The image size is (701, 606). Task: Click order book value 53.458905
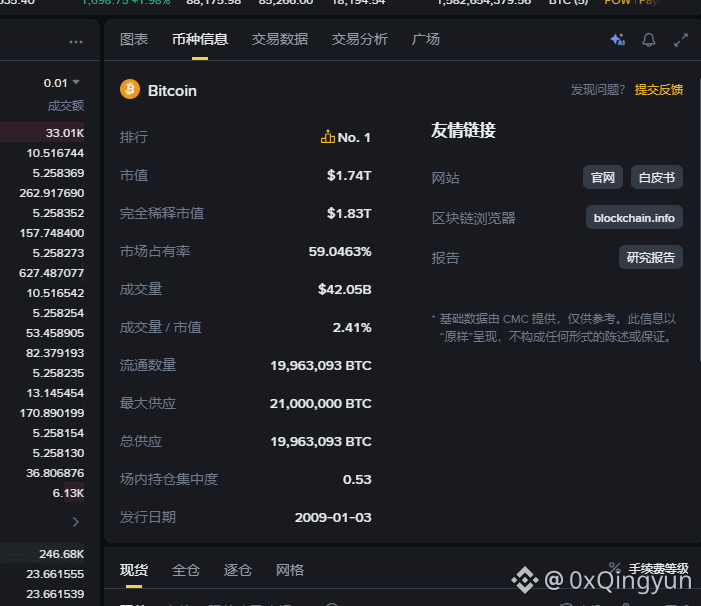coord(55,333)
